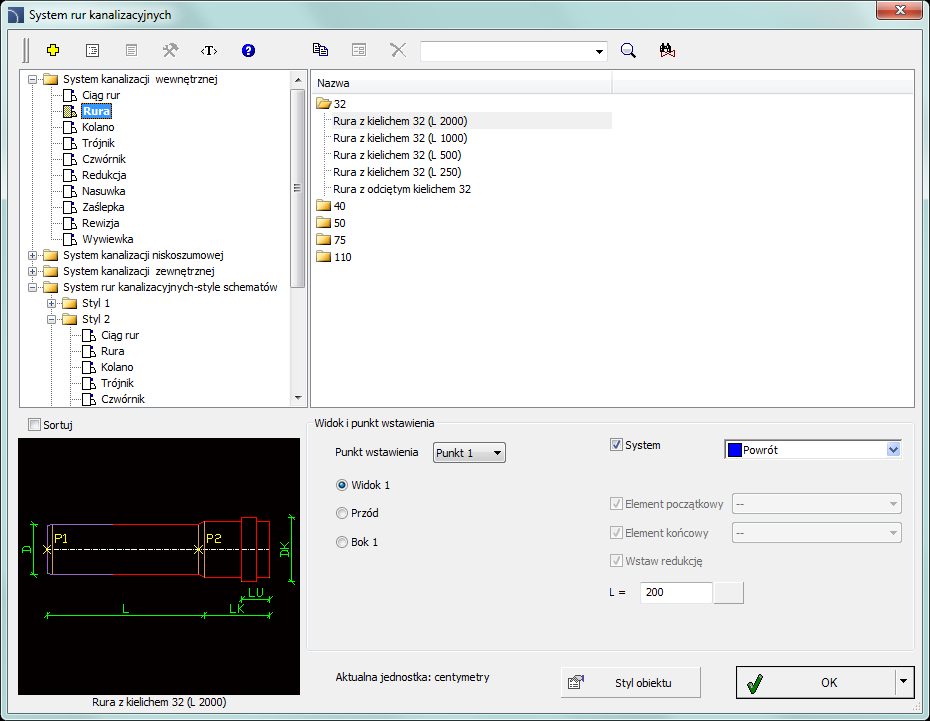930x721 pixels.
Task: Select Nasuwka in the tree
Action: click(x=103, y=191)
